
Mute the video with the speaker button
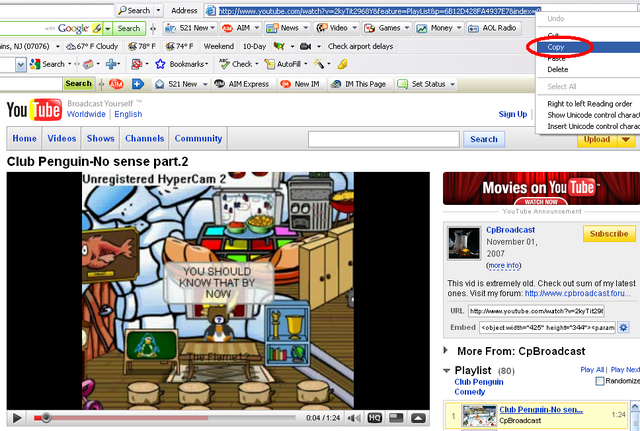coord(353,418)
